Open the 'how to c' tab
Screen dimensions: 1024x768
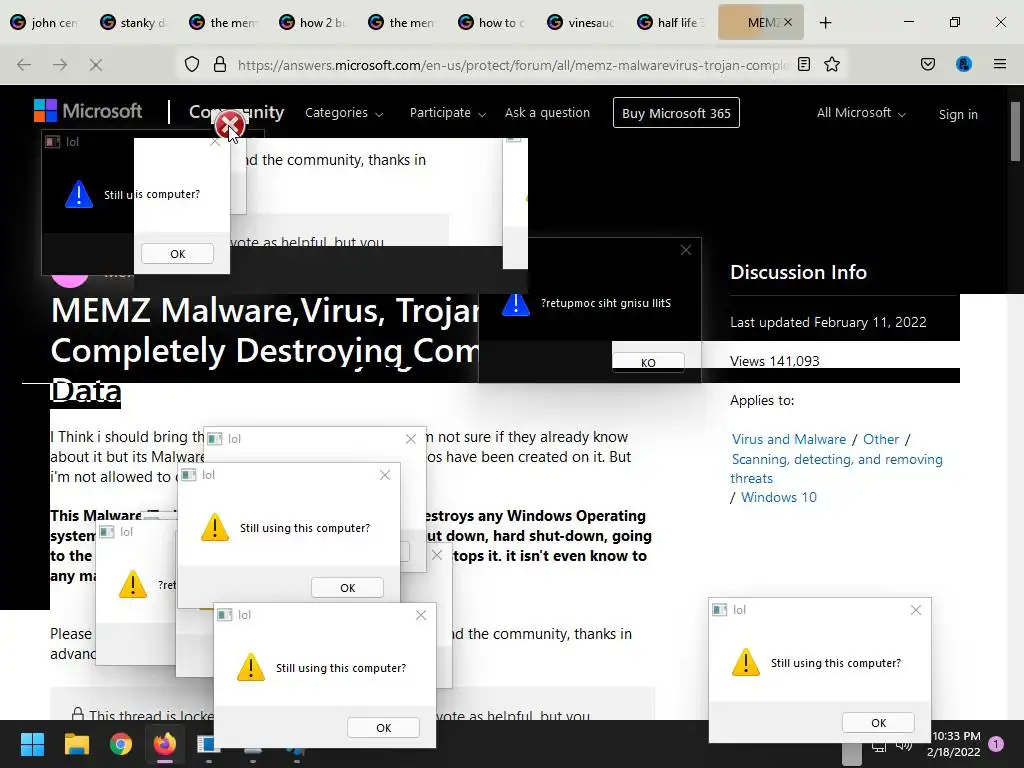click(x=492, y=22)
